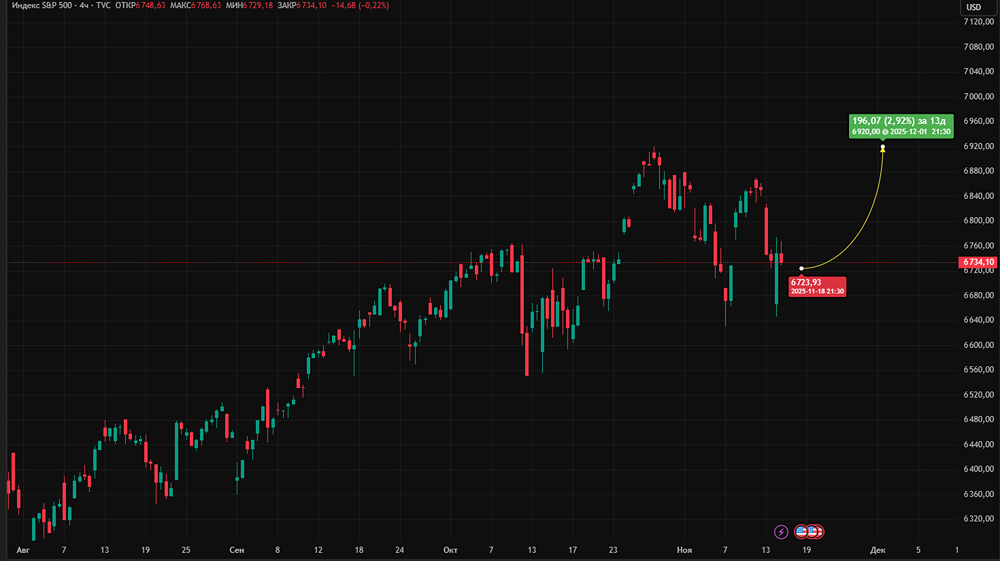Click the 6480,00 price axis label
Viewport: 1000px width, 561px height.
(x=978, y=419)
